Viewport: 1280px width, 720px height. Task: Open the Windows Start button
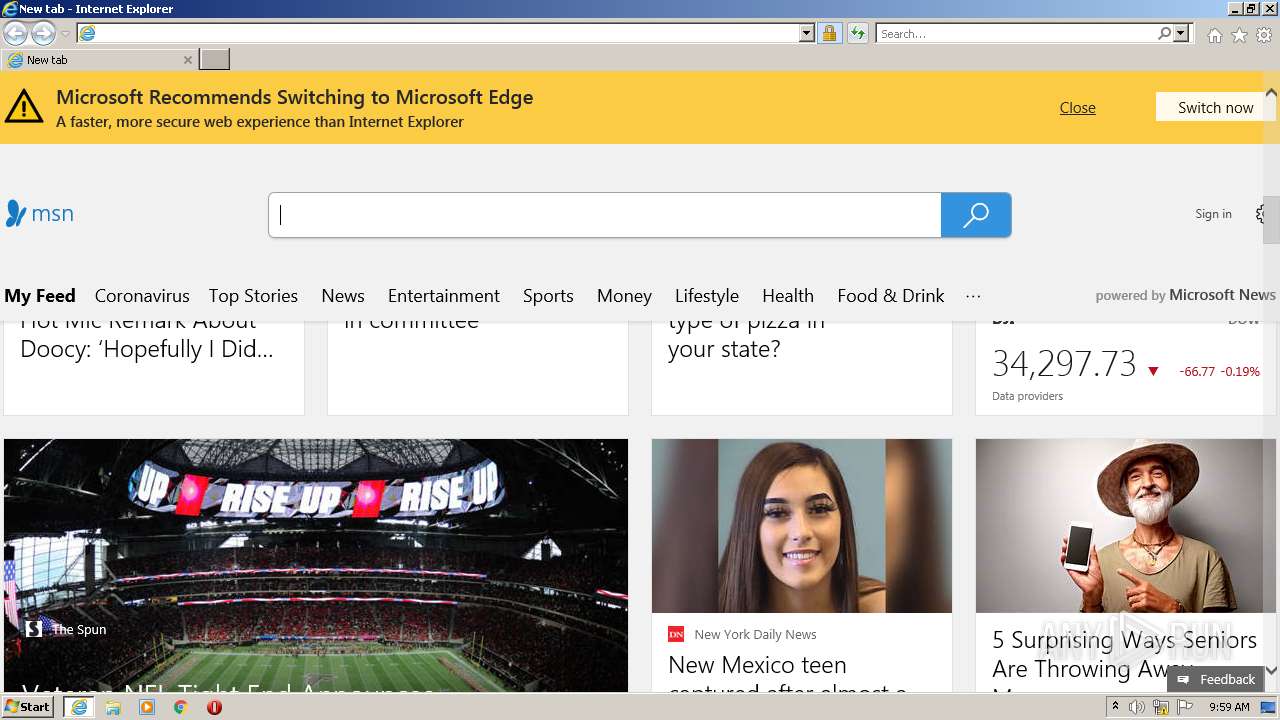click(x=28, y=707)
